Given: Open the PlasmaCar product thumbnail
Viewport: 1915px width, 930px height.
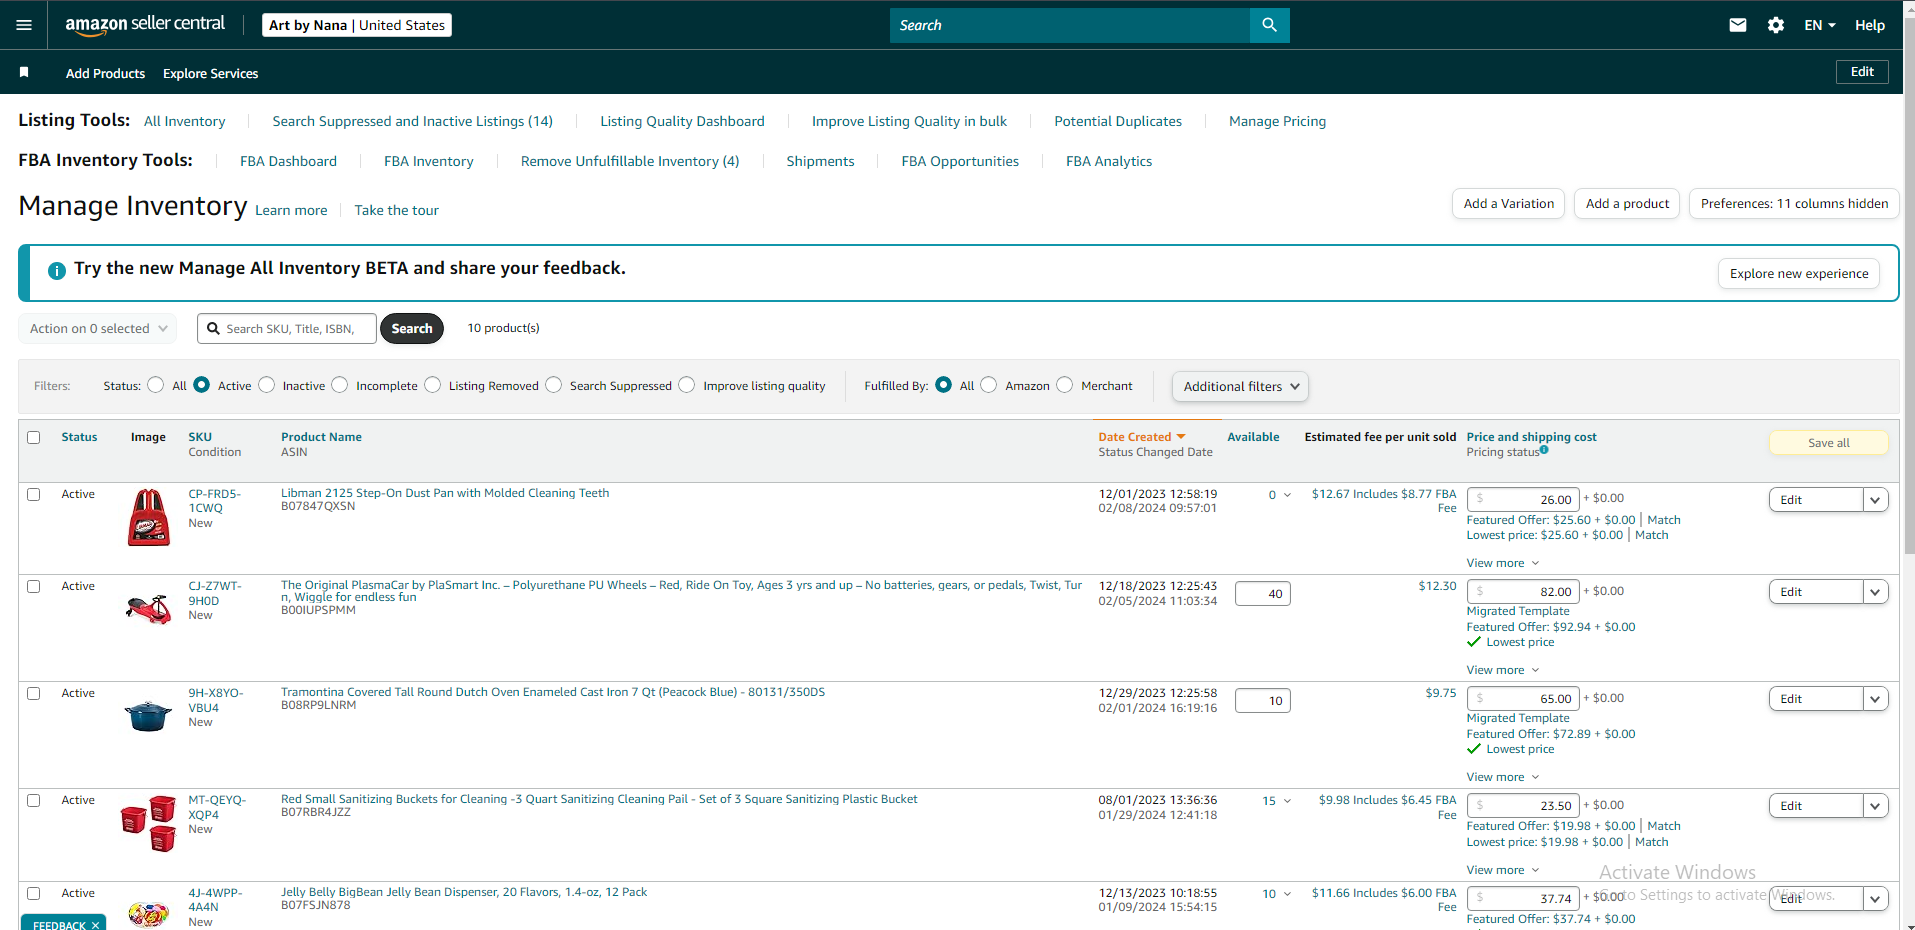Looking at the screenshot, I should point(148,608).
